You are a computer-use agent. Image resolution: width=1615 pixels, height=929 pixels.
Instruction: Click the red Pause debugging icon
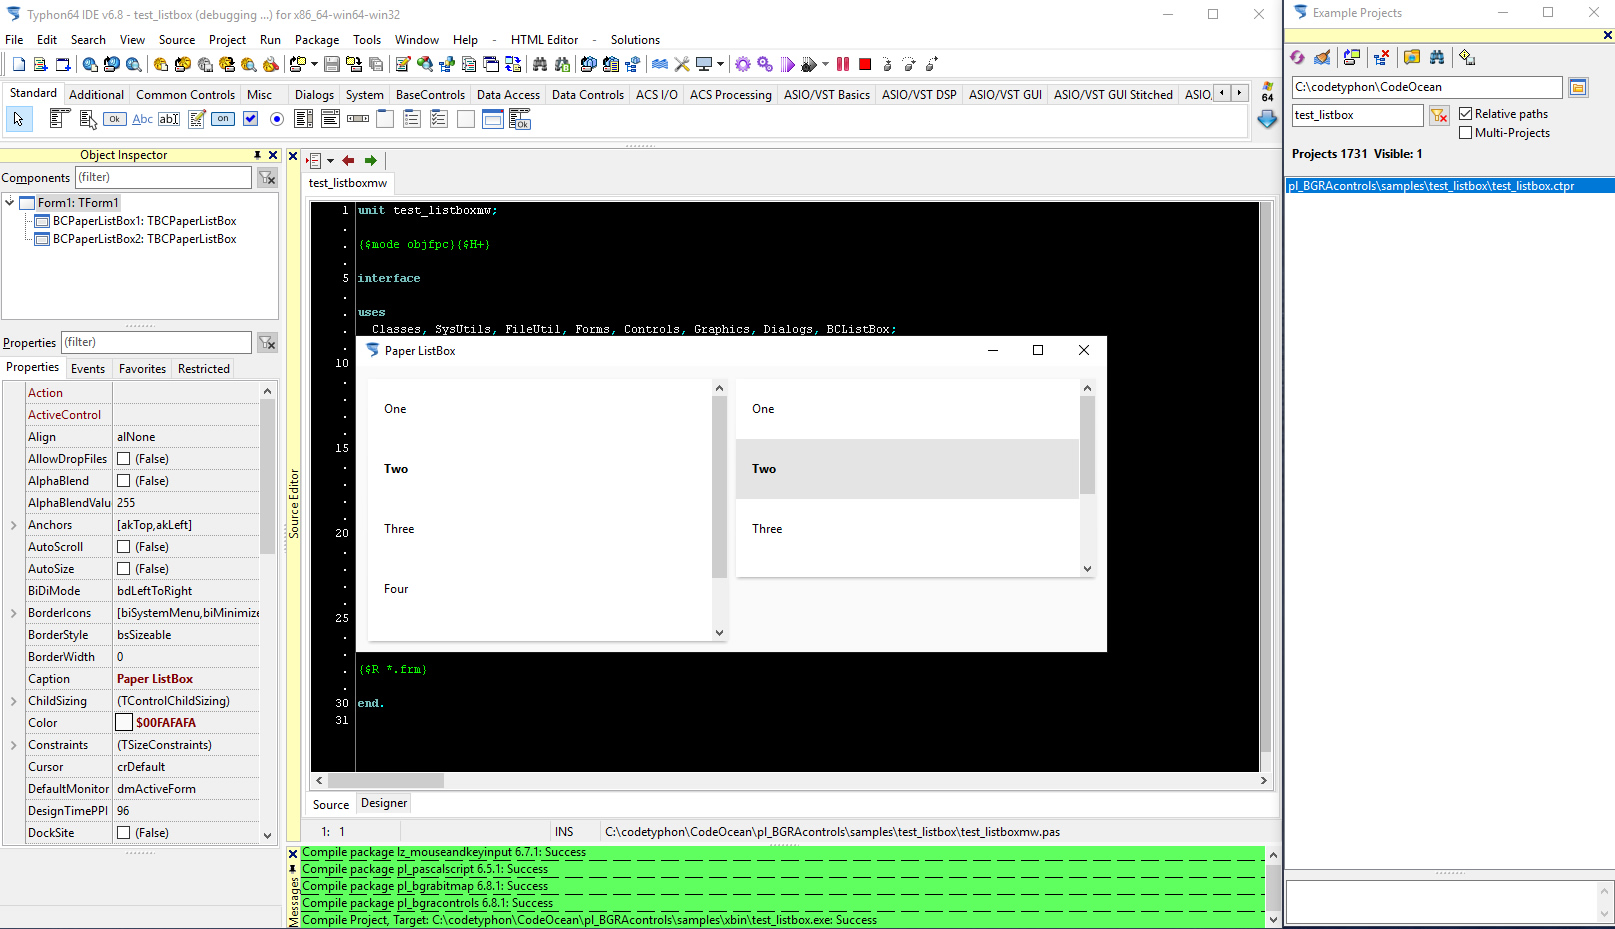tap(843, 64)
